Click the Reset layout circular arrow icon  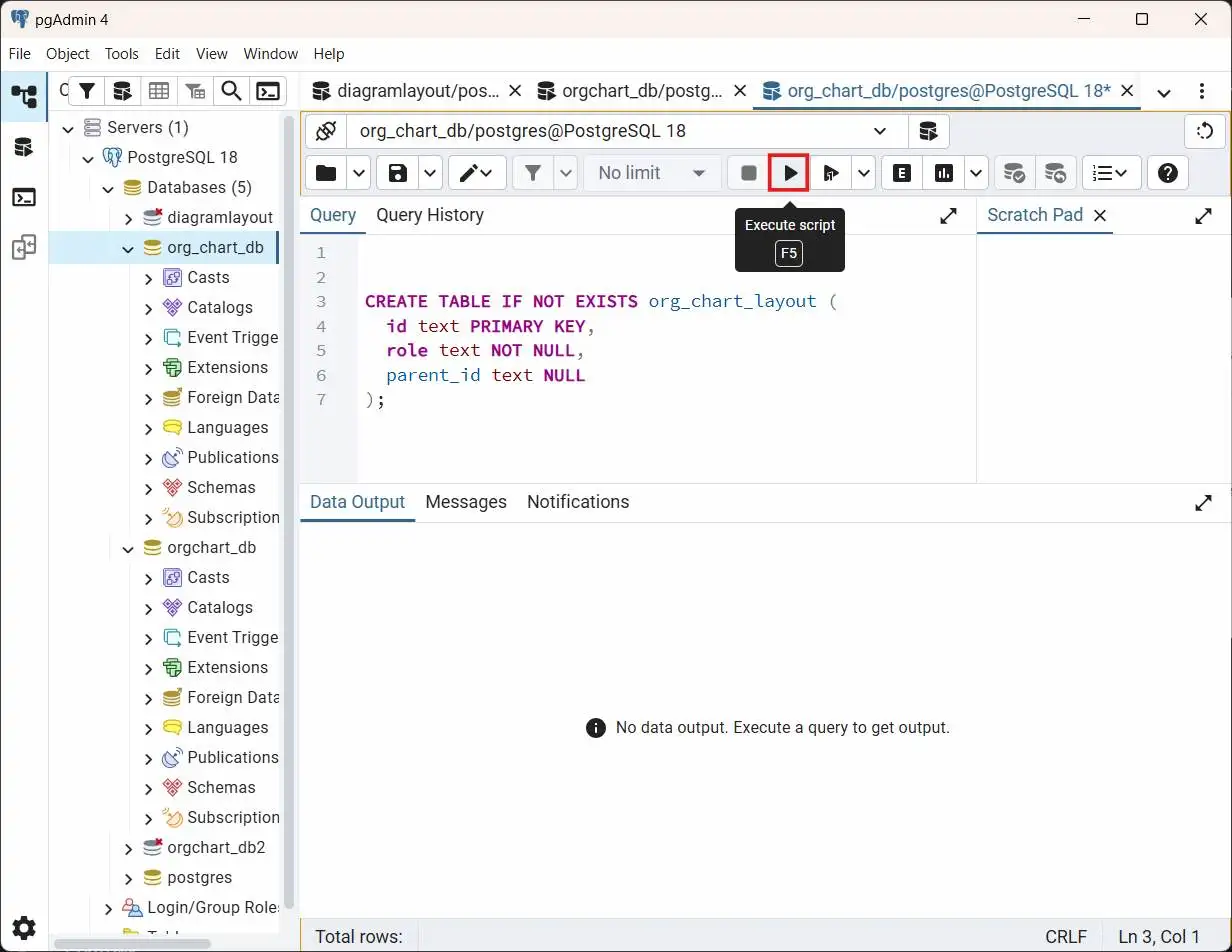coord(1205,131)
